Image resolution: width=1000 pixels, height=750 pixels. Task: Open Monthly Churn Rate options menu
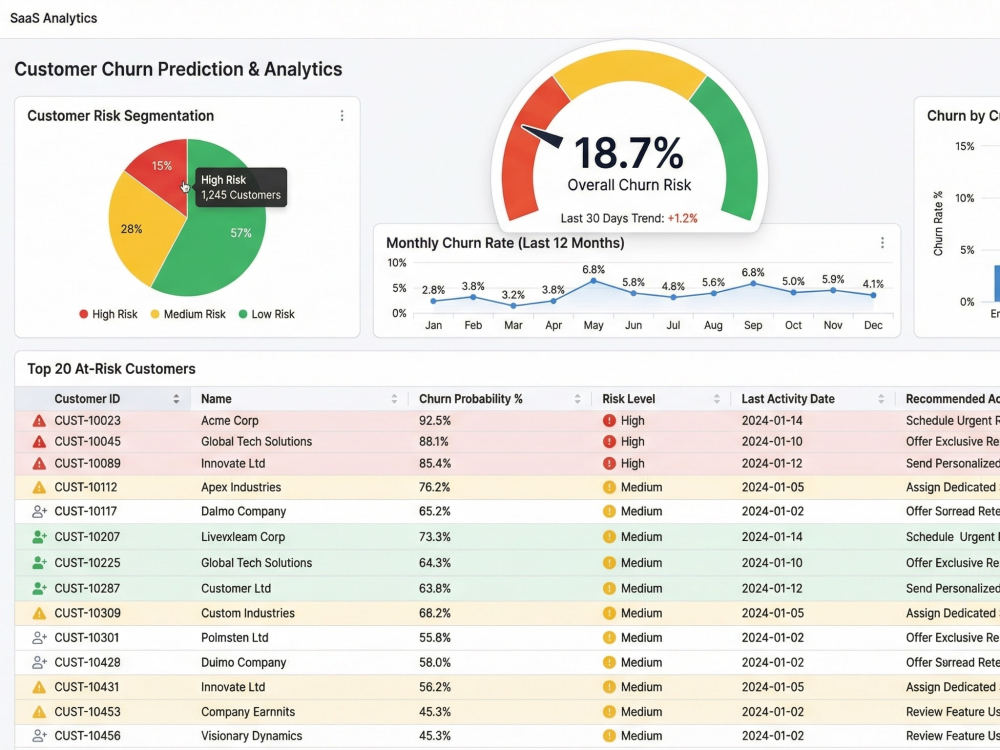click(x=882, y=243)
